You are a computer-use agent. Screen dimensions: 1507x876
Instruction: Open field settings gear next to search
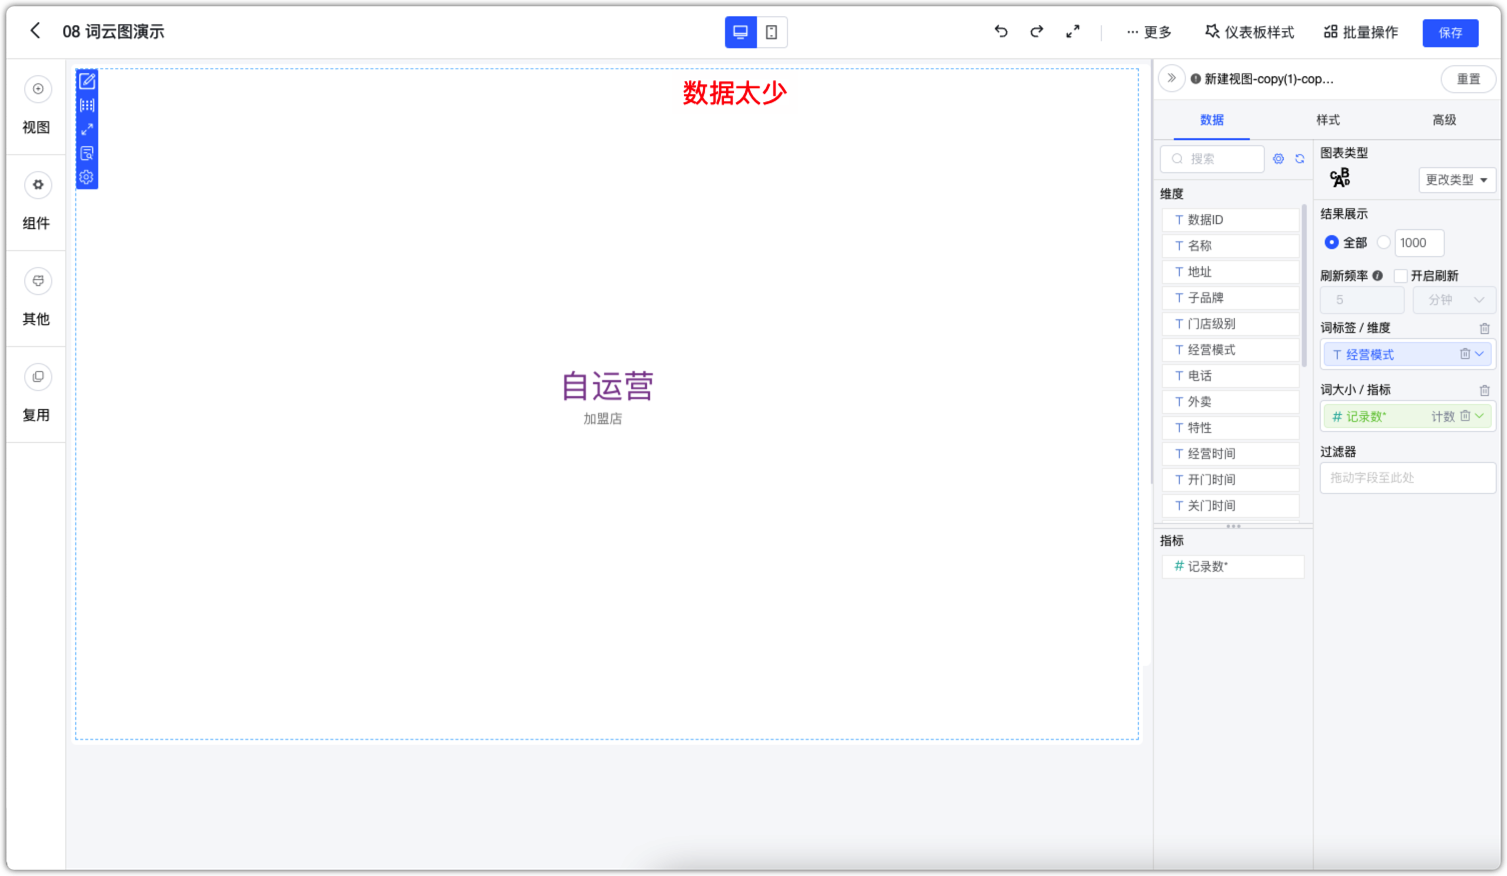point(1278,159)
